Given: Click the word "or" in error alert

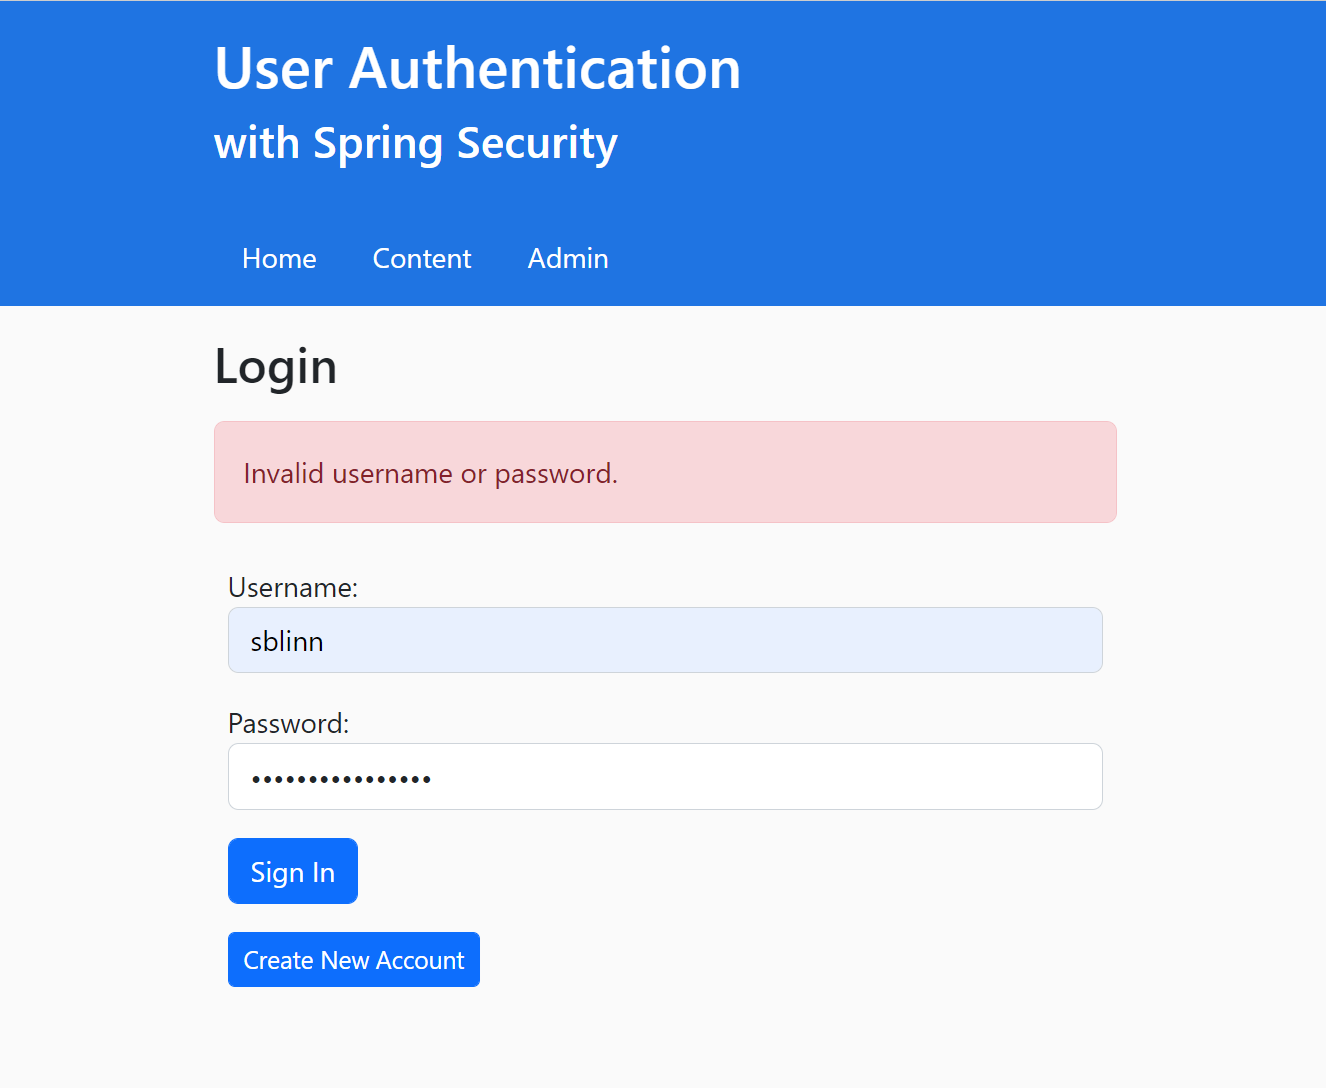Looking at the screenshot, I should 473,473.
